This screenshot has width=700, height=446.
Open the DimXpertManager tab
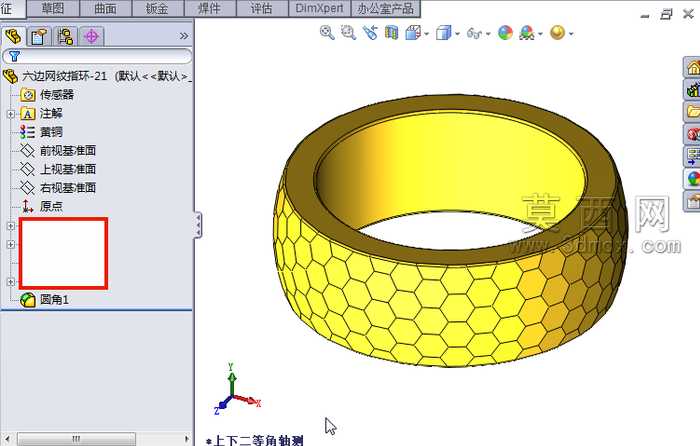point(92,37)
